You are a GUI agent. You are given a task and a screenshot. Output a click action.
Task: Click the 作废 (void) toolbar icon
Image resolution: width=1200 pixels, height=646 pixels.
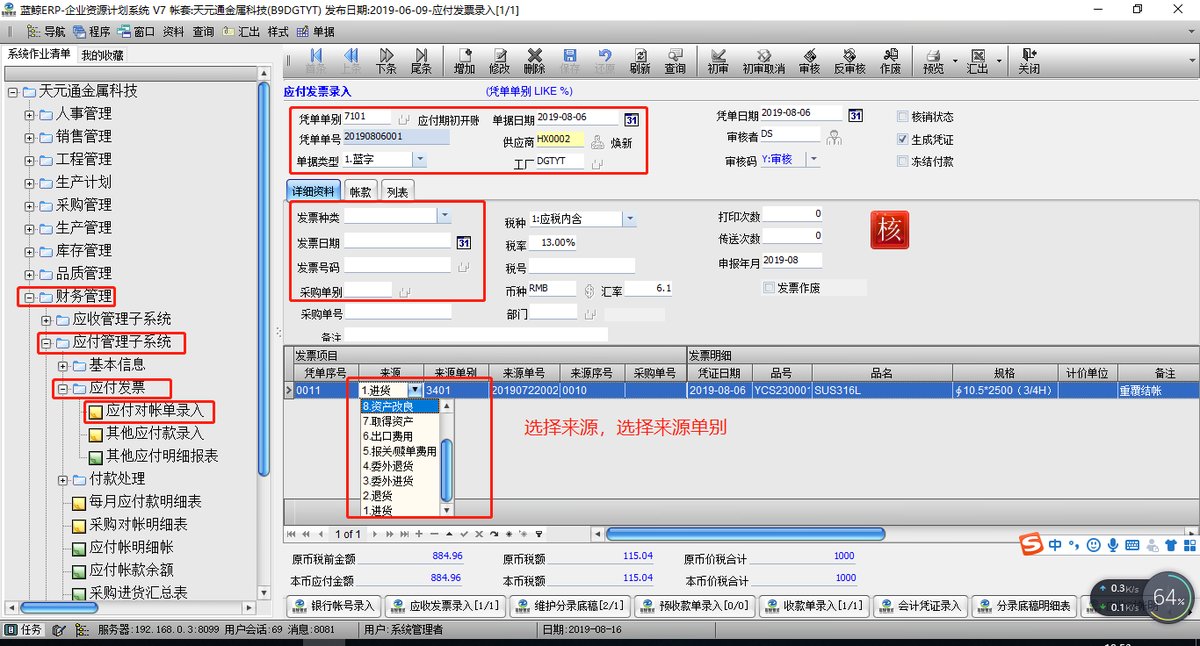[890, 61]
